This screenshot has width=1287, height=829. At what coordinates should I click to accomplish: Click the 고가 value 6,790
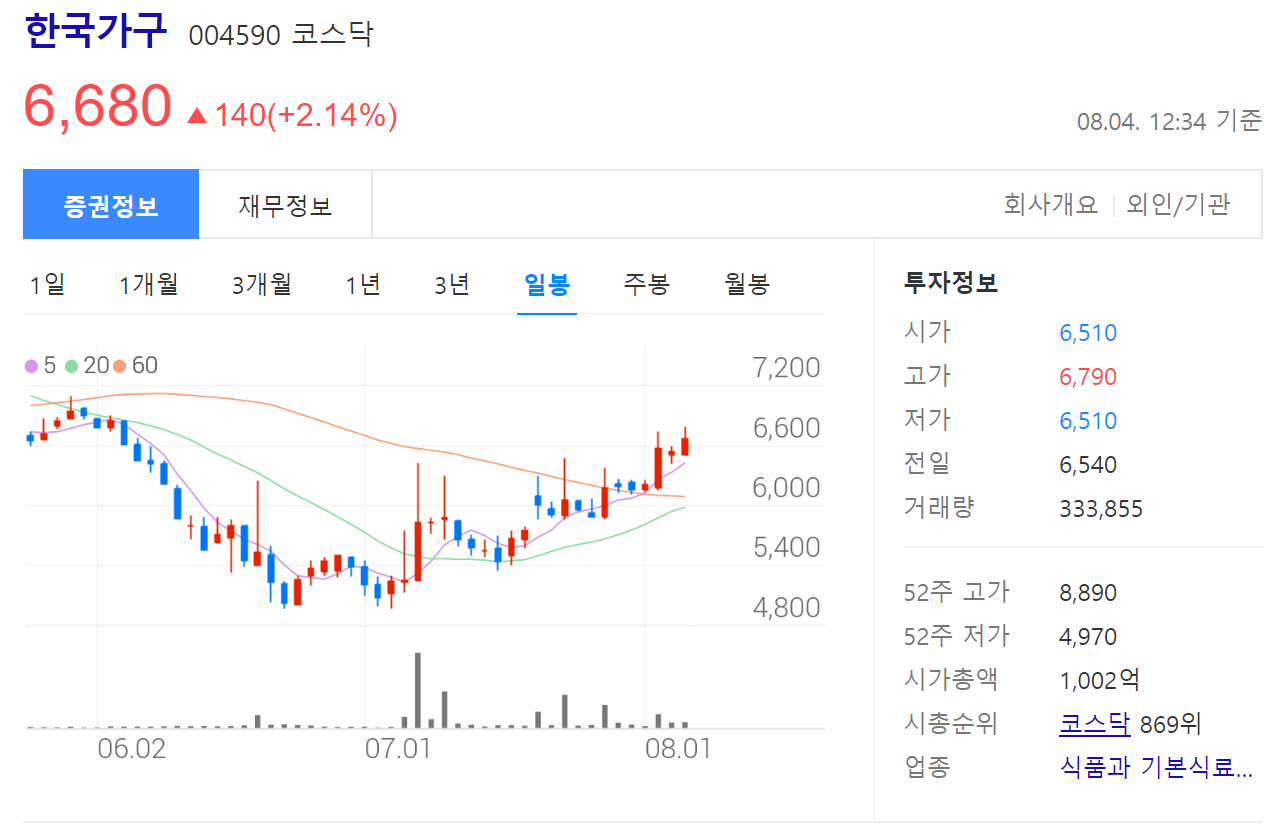tap(1088, 375)
